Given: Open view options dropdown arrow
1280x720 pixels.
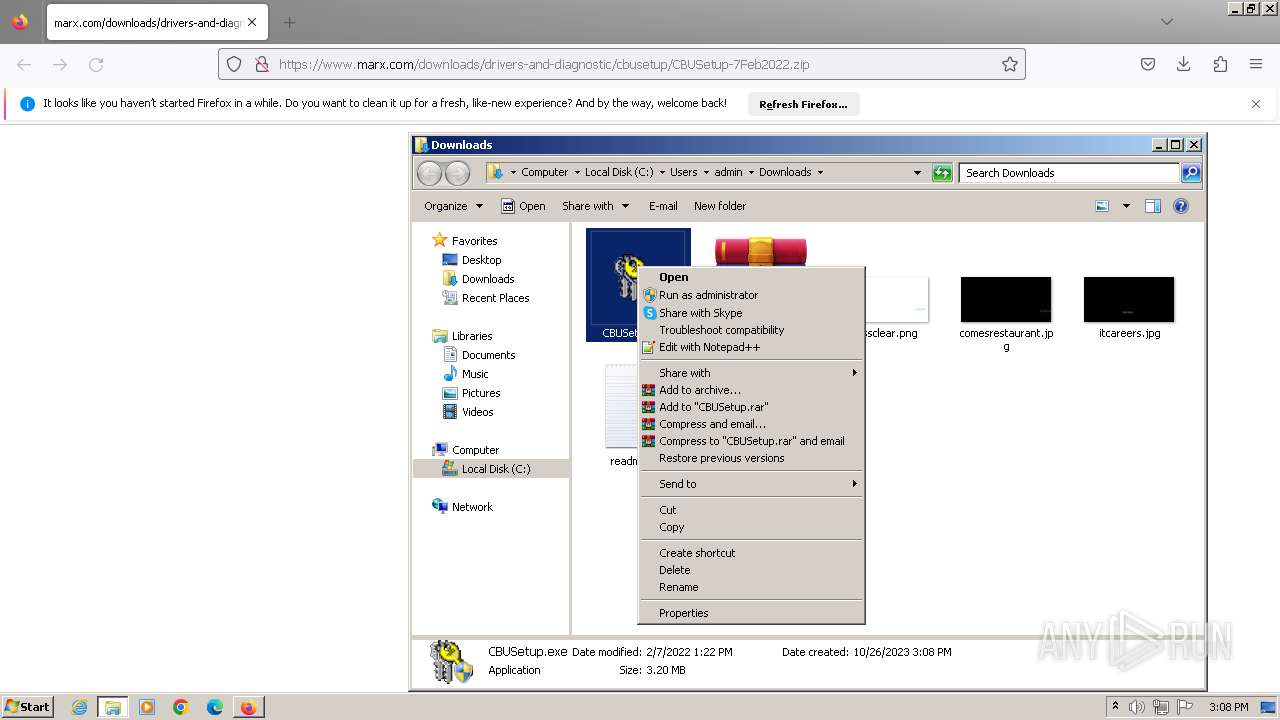Looking at the screenshot, I should [x=1126, y=206].
